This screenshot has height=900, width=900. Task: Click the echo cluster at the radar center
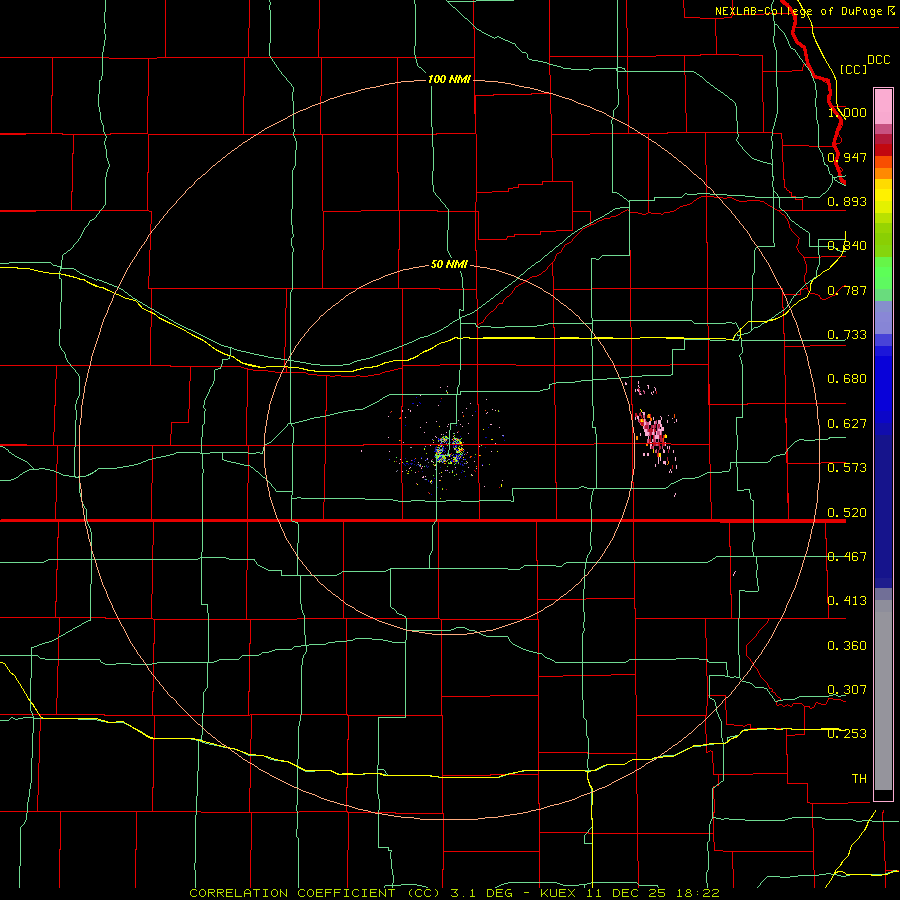448,450
